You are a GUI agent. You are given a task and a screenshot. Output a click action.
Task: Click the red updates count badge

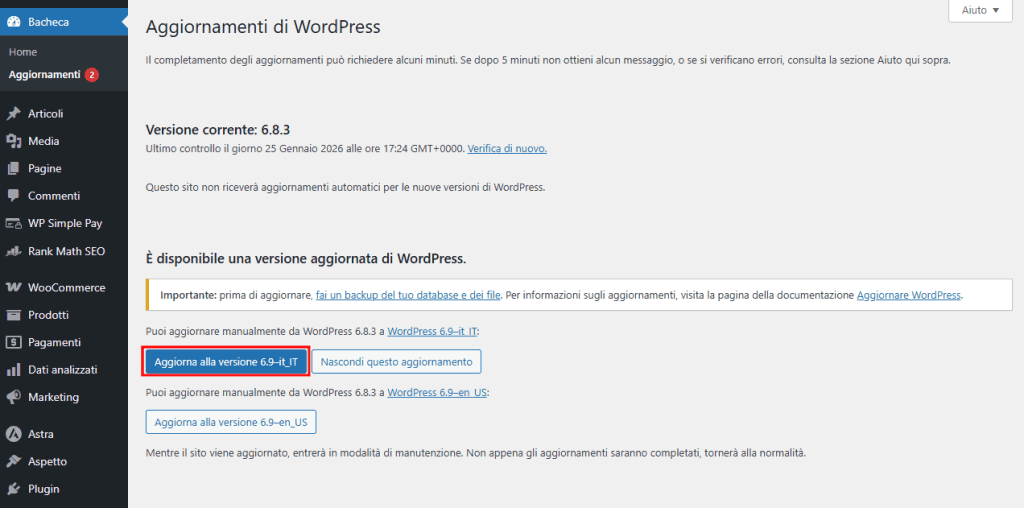[x=91, y=75]
